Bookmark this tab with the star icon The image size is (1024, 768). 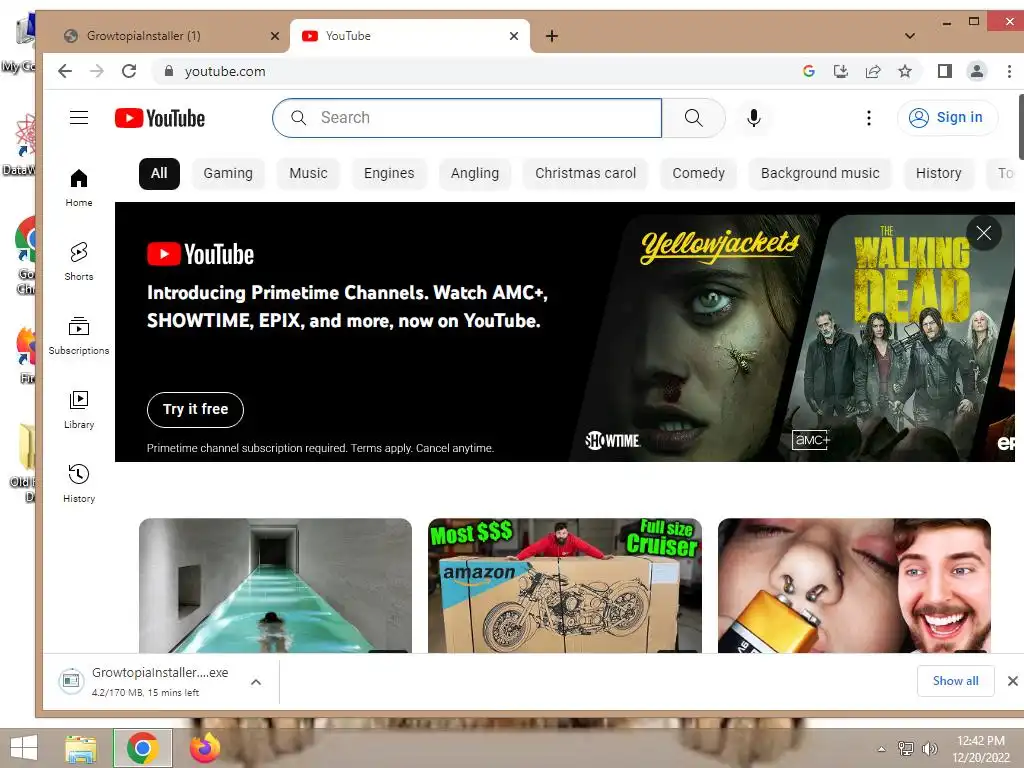click(x=904, y=71)
